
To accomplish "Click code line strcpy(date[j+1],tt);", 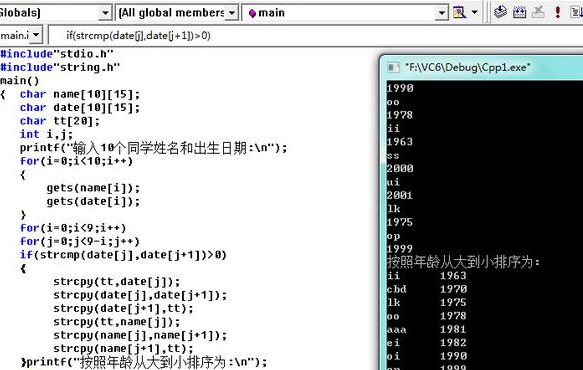I will (123, 308).
